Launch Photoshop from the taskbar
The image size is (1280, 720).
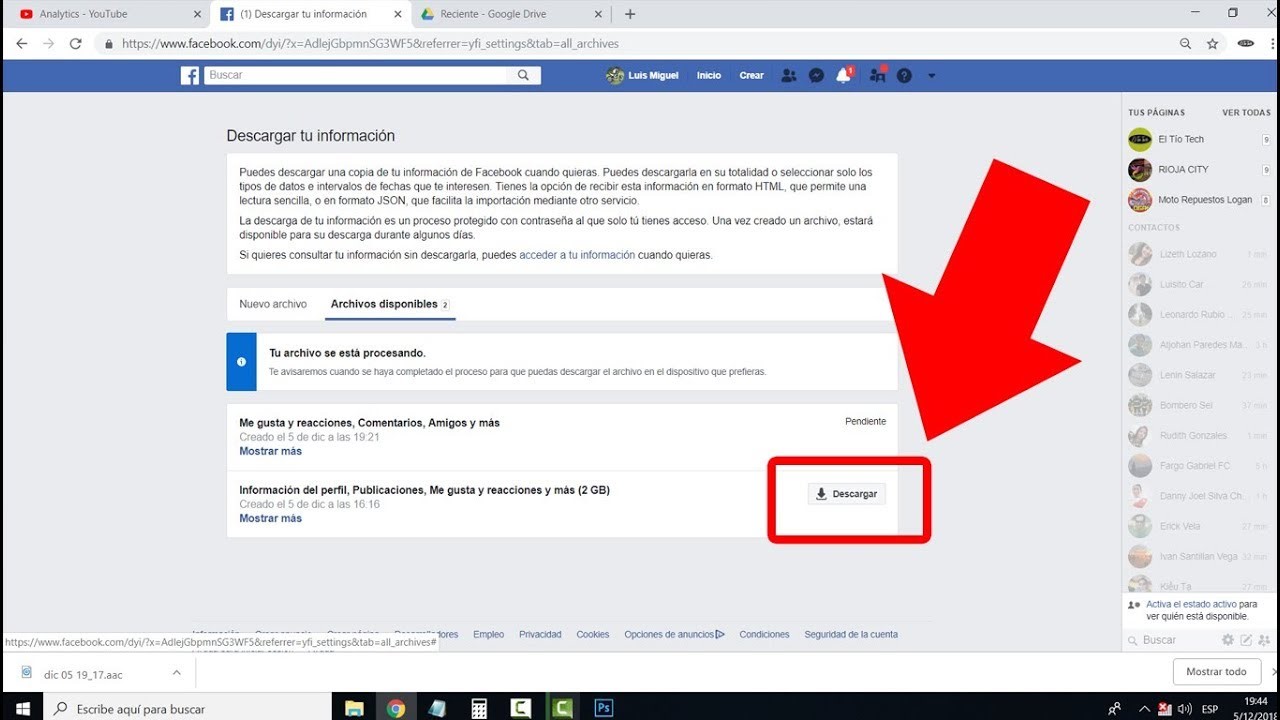click(x=603, y=707)
